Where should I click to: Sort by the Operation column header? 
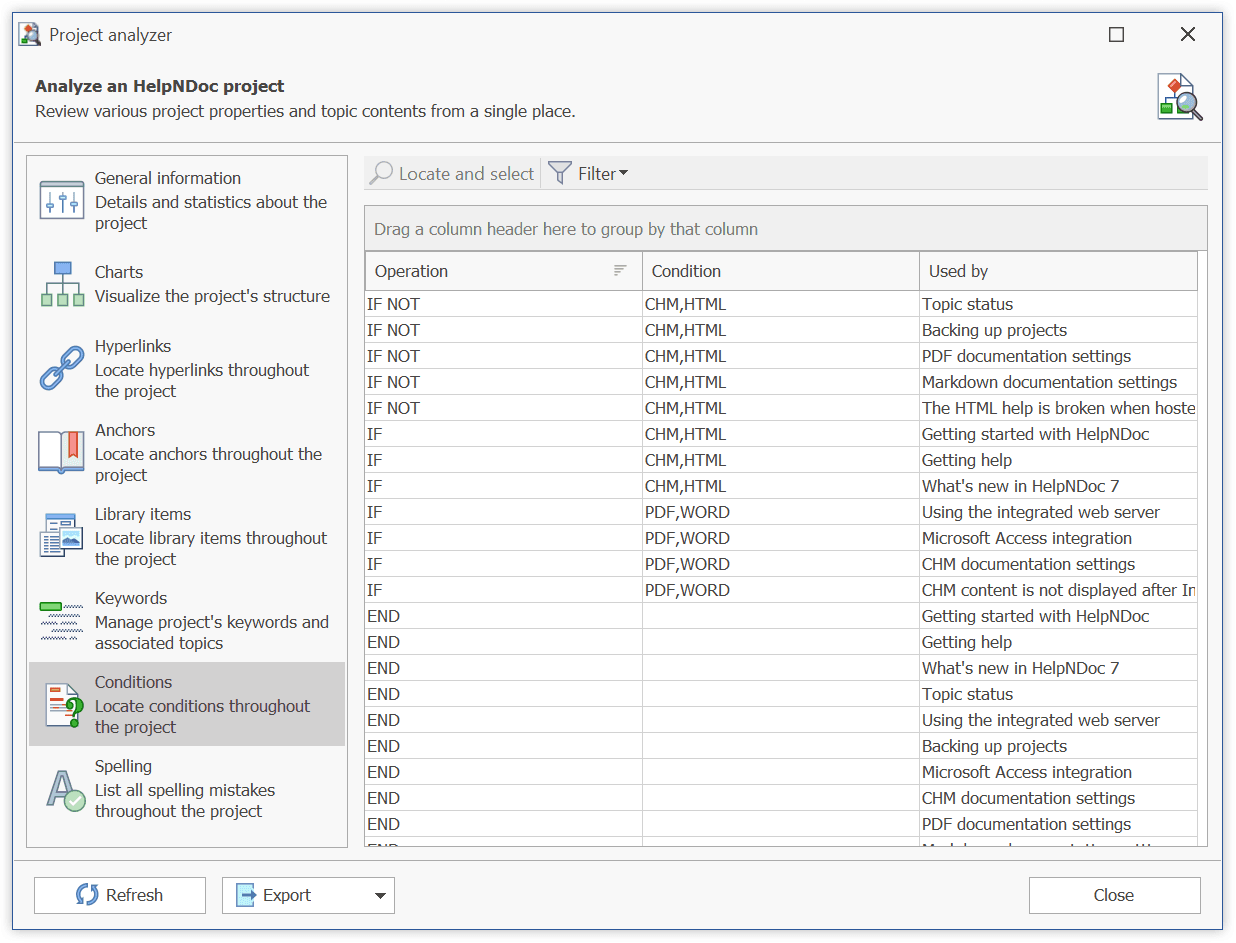[x=503, y=271]
